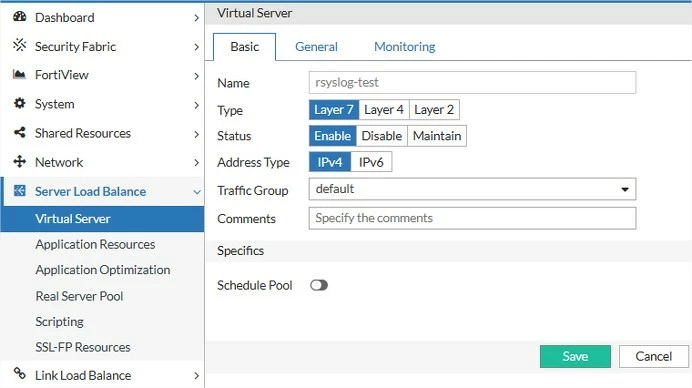The height and width of the screenshot is (388, 692).
Task: Set status to Maintain
Action: 437,136
